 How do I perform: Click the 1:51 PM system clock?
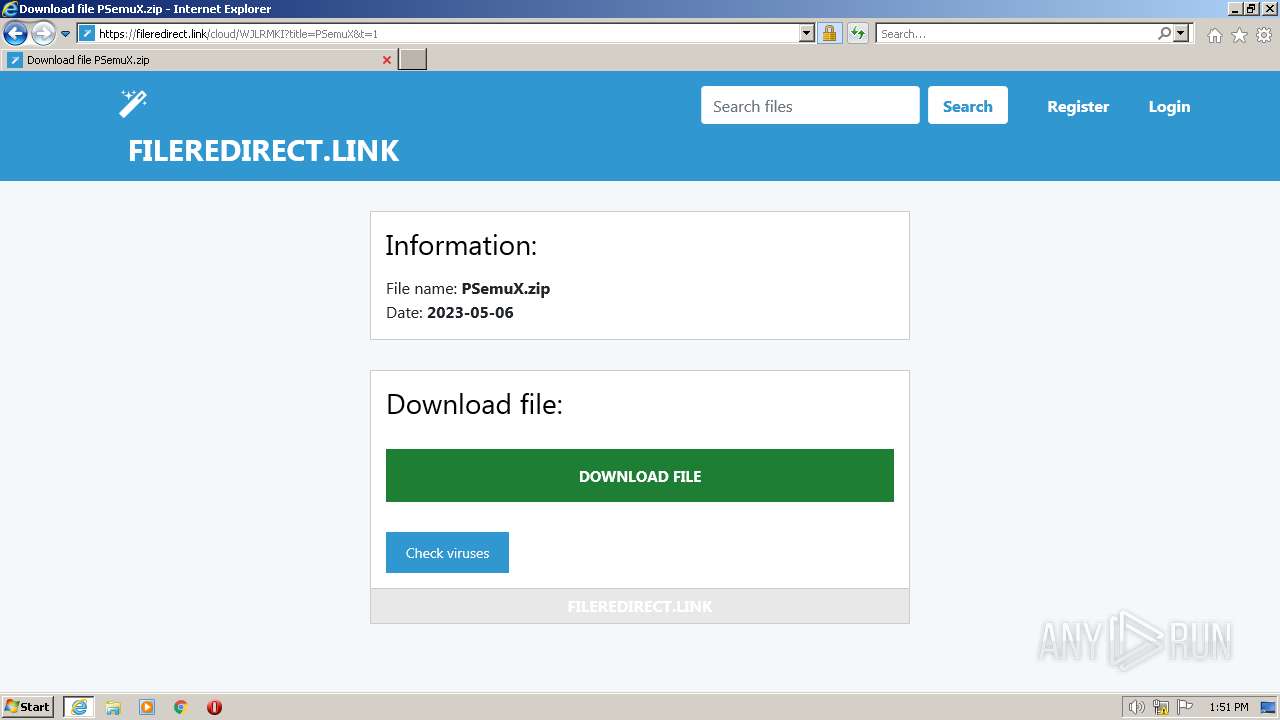(1229, 707)
